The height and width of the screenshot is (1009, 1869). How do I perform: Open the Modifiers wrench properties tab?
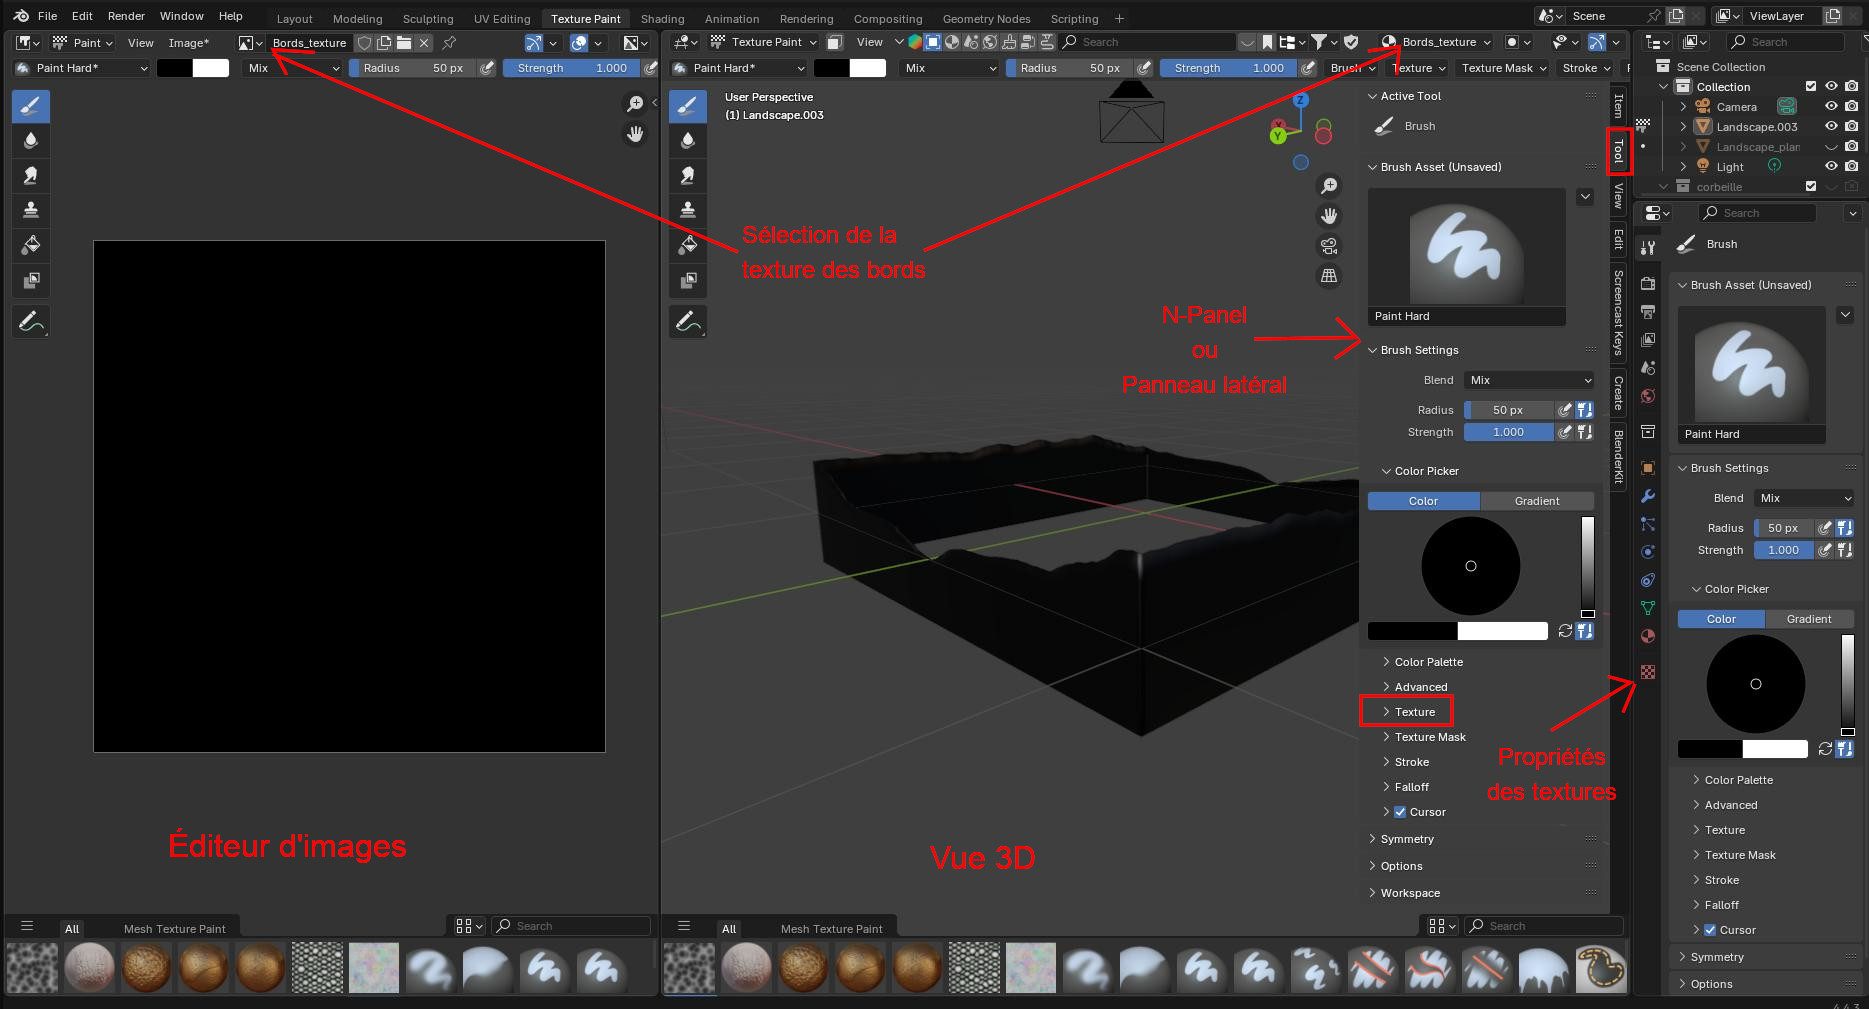coord(1648,496)
